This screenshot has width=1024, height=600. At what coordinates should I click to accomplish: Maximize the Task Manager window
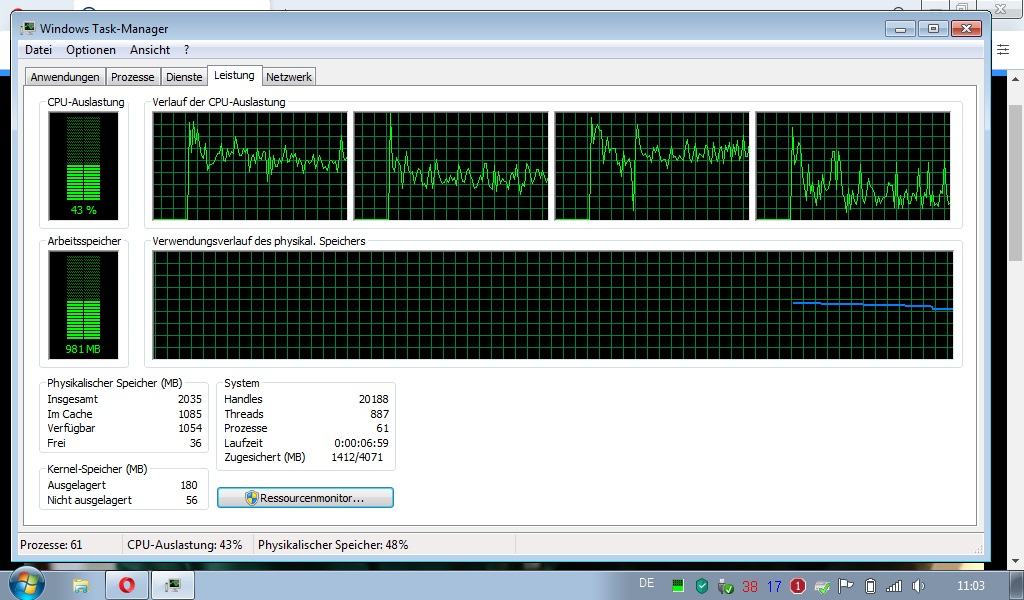(x=933, y=29)
